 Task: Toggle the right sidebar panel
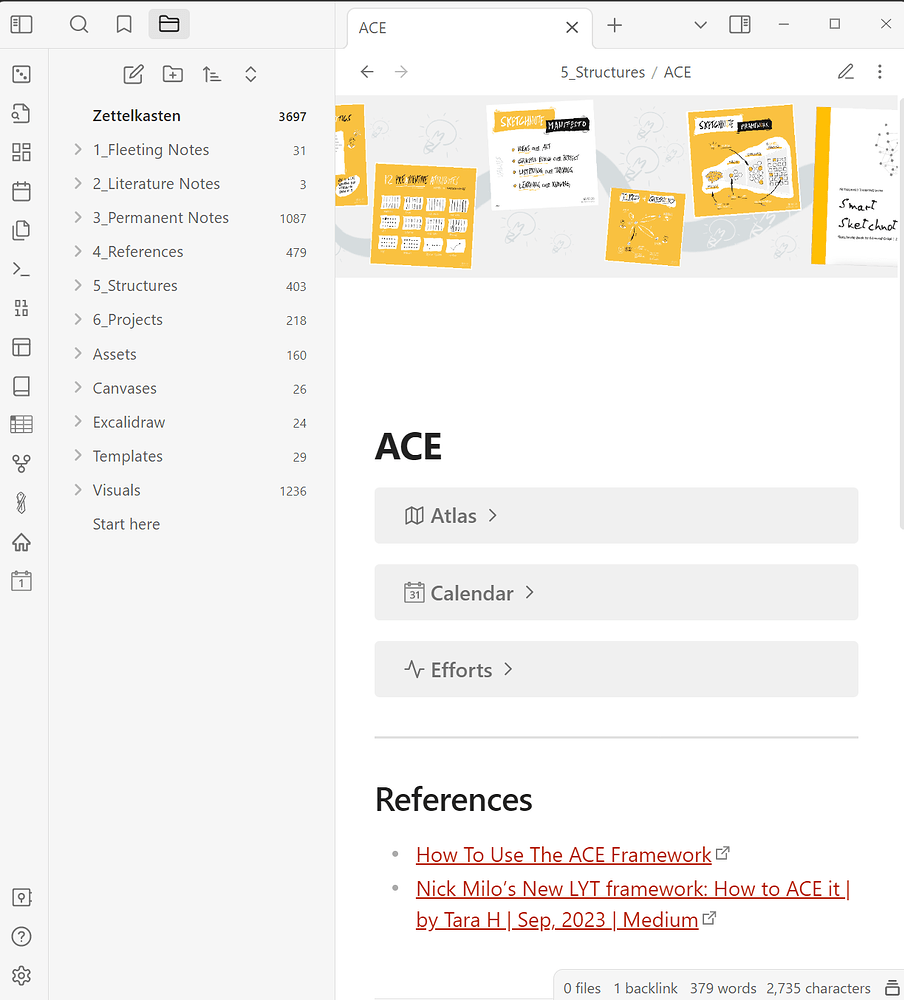[739, 25]
